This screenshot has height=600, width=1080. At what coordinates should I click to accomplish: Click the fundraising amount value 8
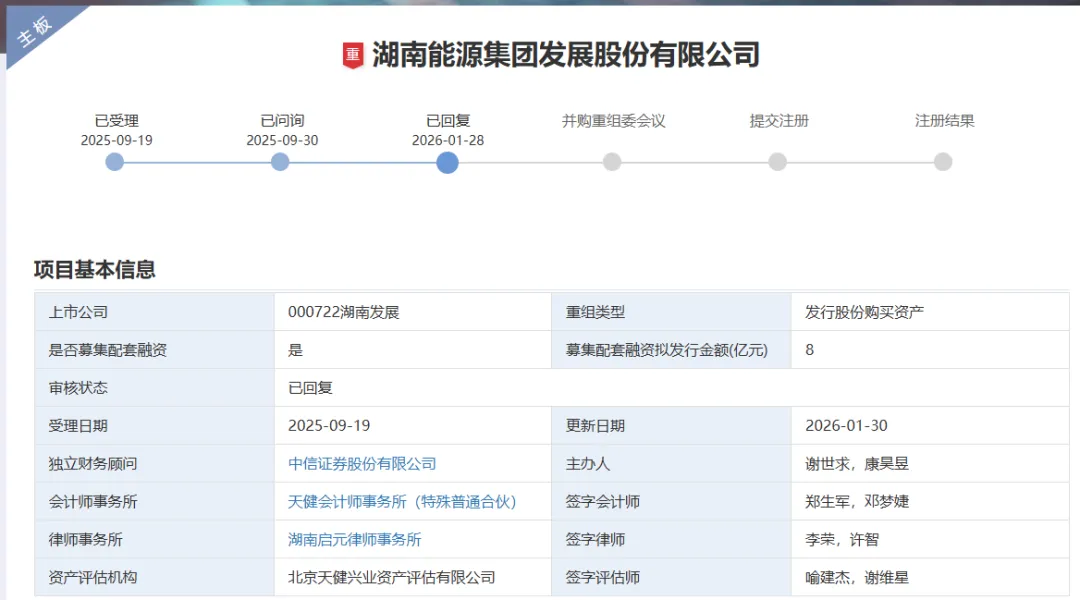pyautogui.click(x=809, y=350)
